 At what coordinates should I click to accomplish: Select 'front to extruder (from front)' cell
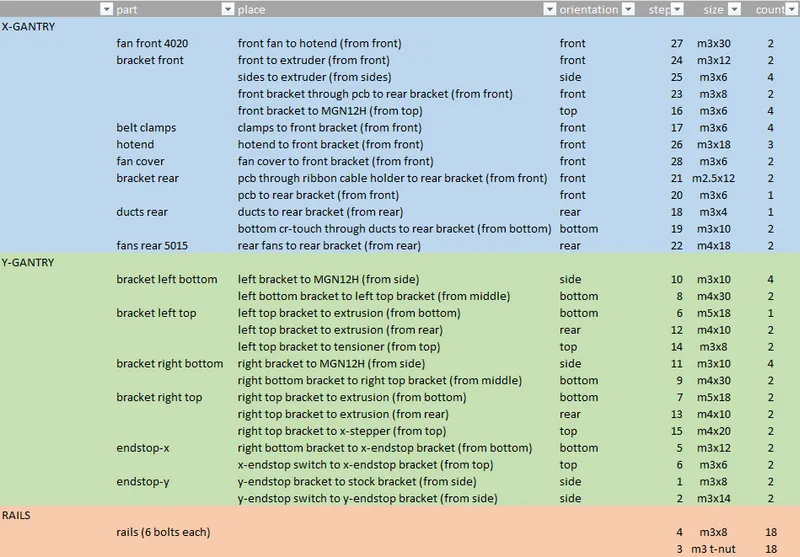(x=313, y=60)
